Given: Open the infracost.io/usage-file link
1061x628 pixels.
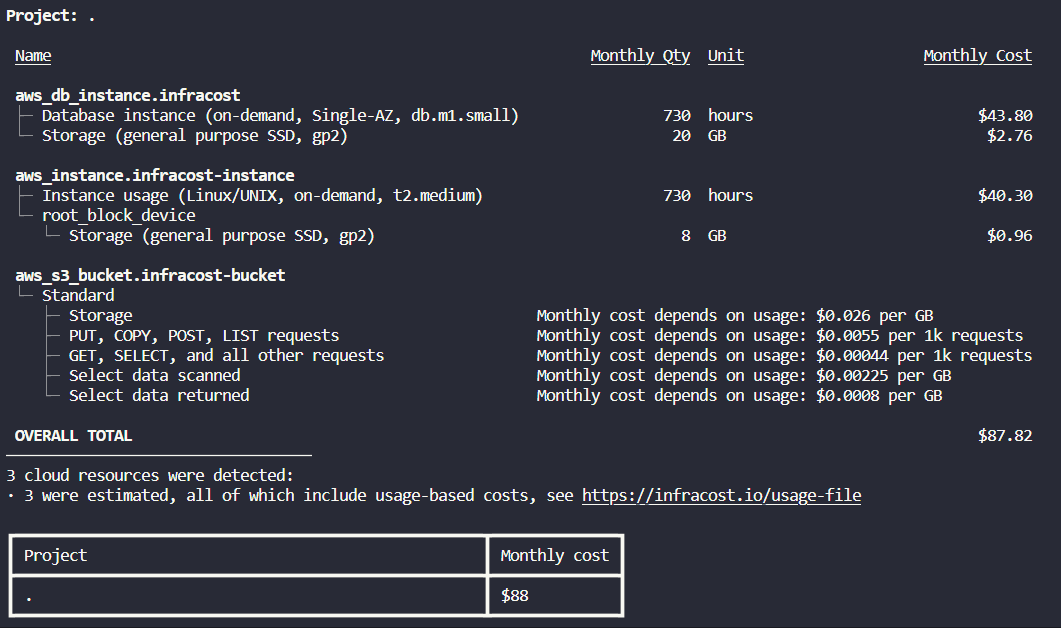Looking at the screenshot, I should click(x=721, y=496).
